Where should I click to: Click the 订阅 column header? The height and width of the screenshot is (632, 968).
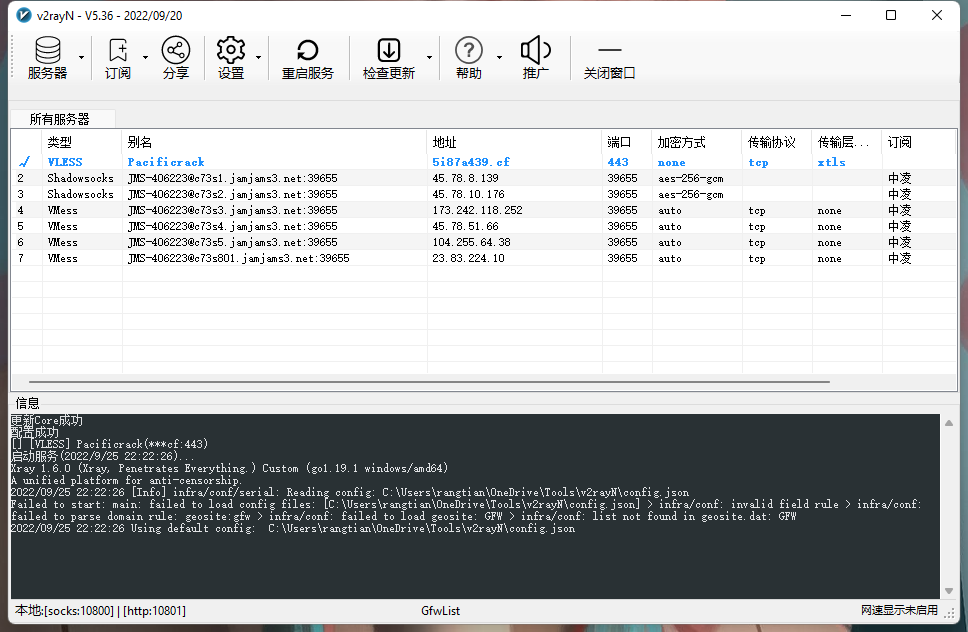(x=919, y=143)
